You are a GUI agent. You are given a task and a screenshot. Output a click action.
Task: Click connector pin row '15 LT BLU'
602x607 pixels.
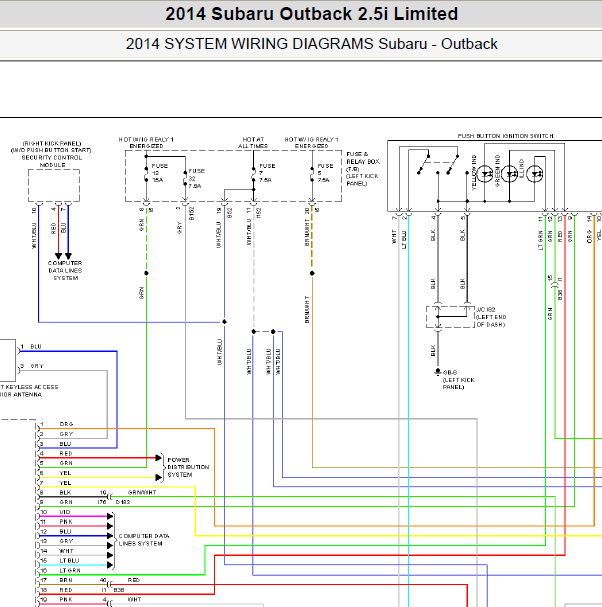(60, 561)
